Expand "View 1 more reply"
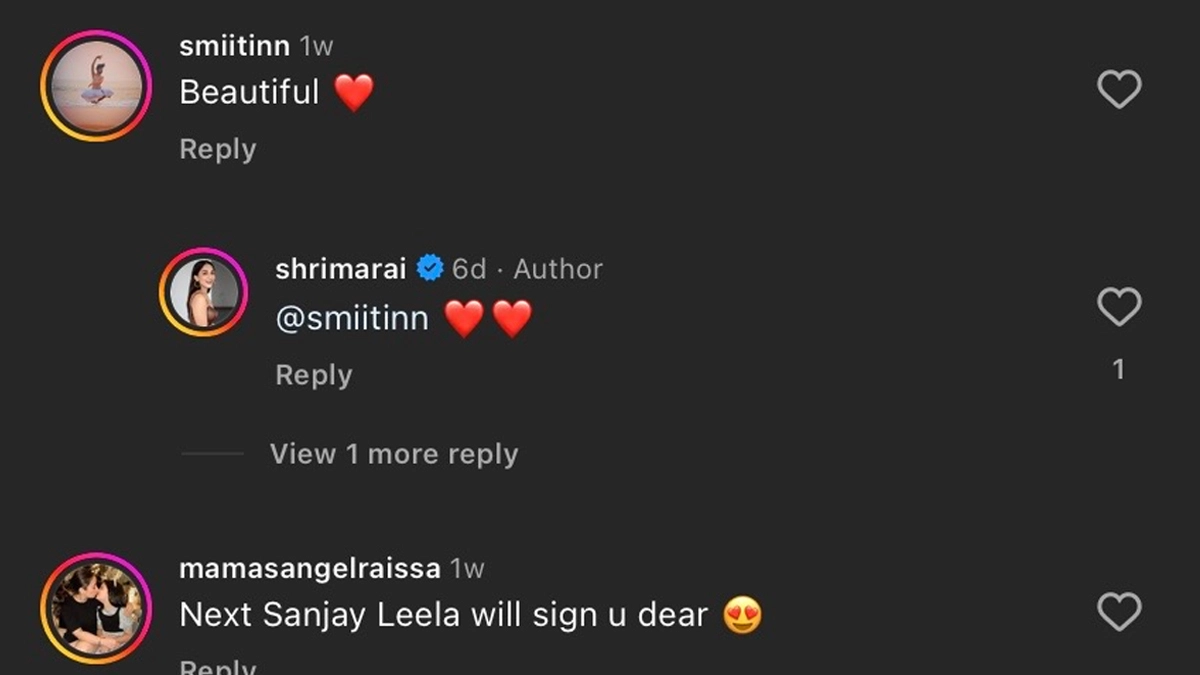This screenshot has width=1200, height=675. [394, 454]
